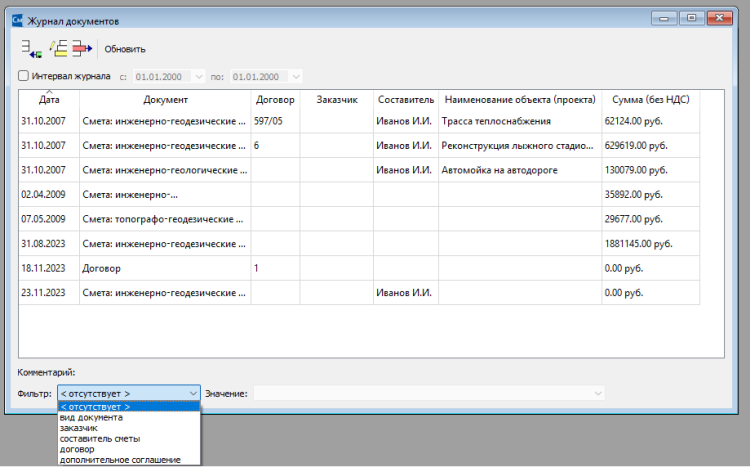
Task: Expand the Значение dropdown
Action: pyautogui.click(x=598, y=394)
